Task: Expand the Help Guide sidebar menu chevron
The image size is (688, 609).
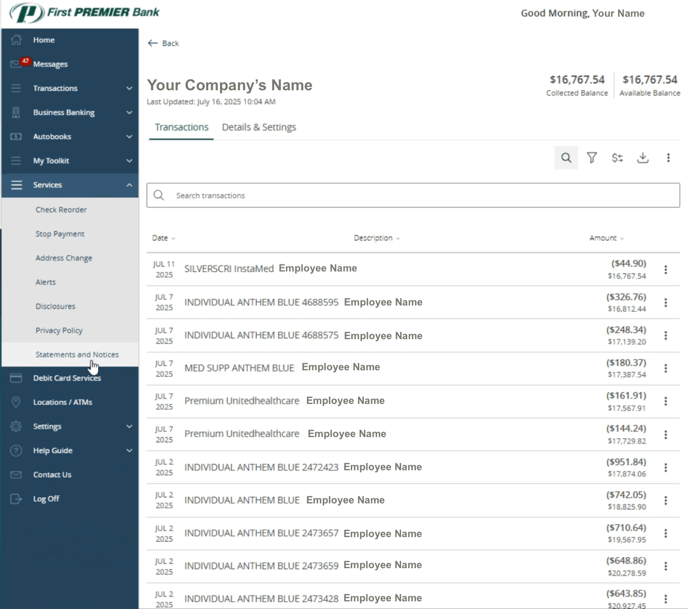Action: click(129, 450)
